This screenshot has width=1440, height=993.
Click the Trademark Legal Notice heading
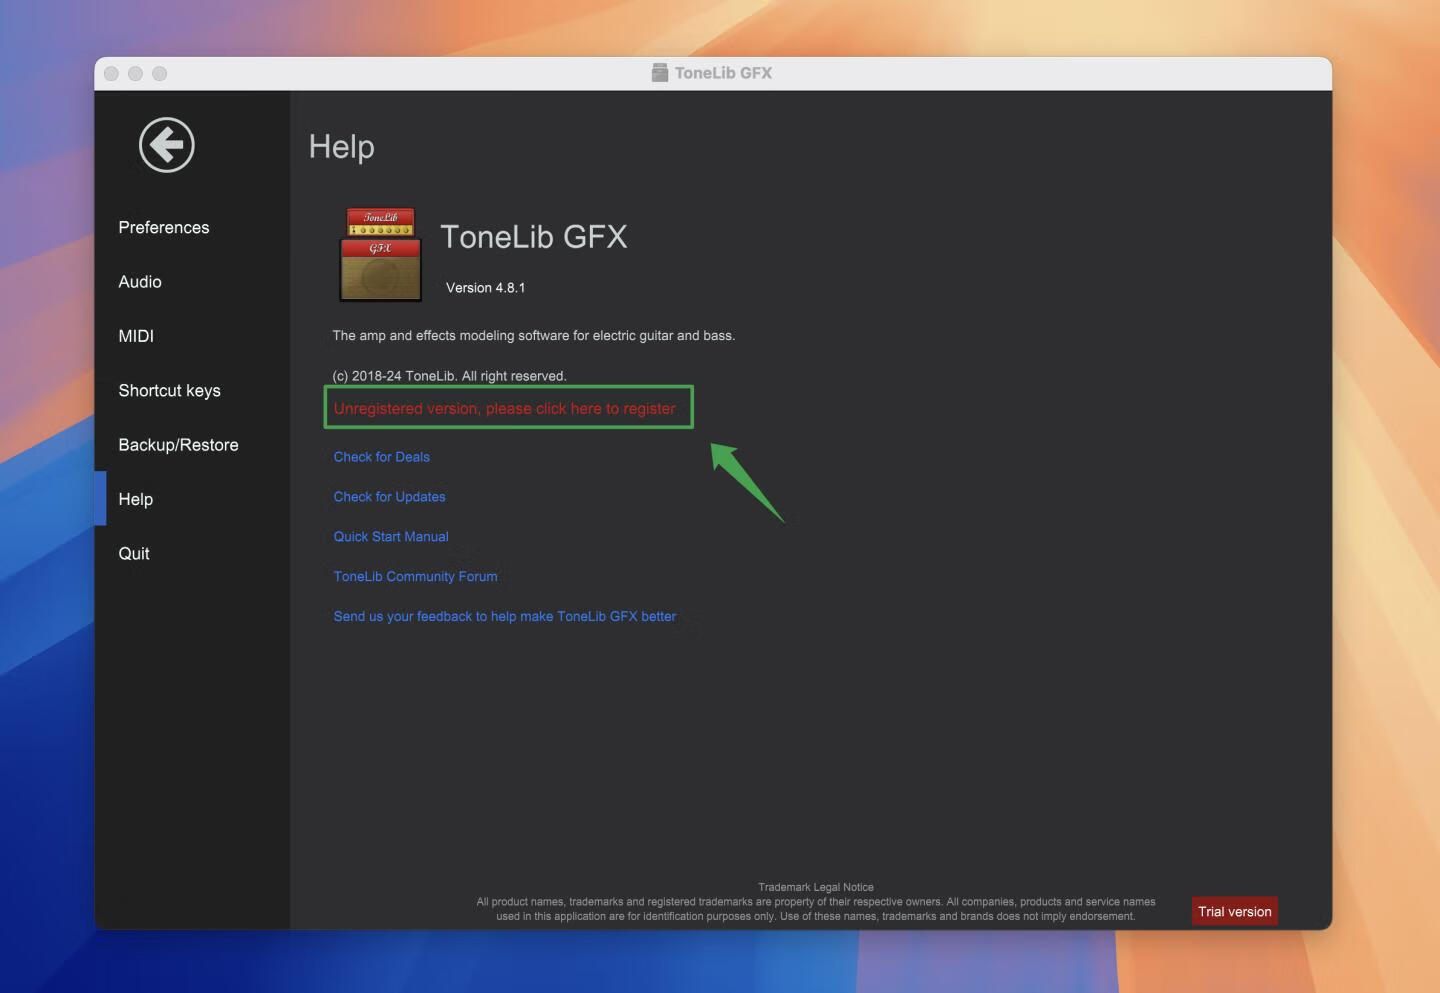coord(816,887)
